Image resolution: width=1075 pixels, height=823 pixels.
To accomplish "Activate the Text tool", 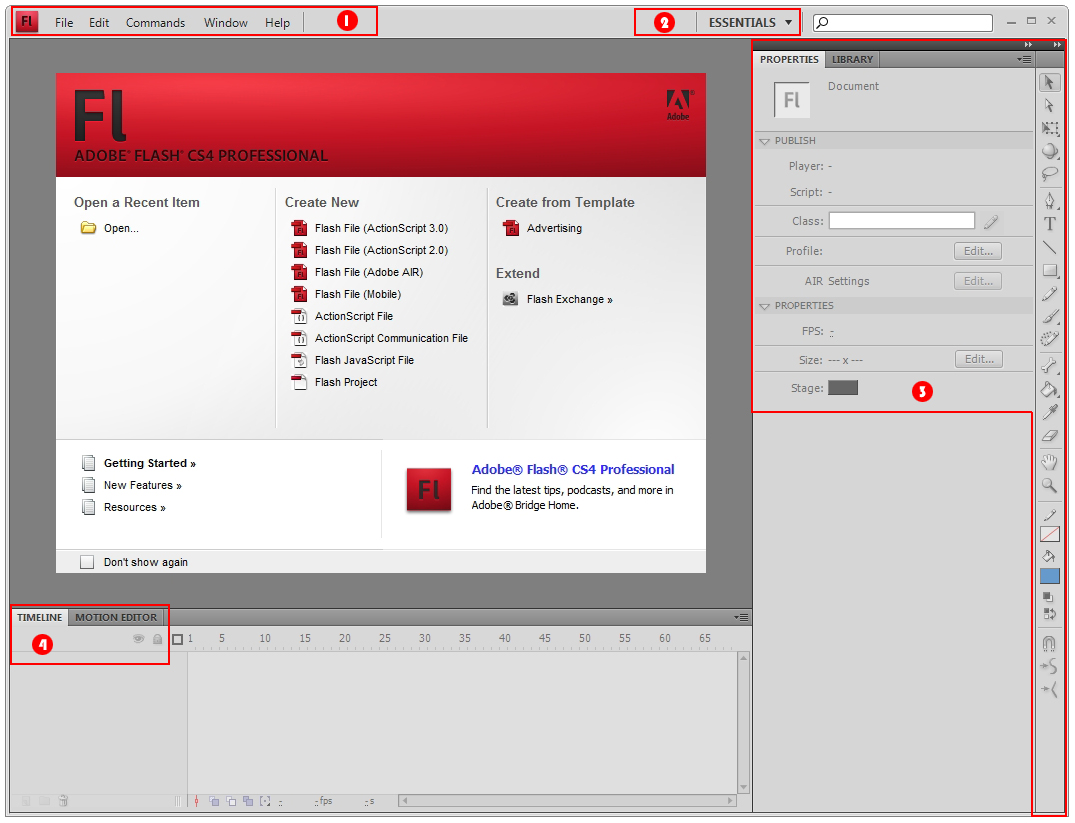I will 1050,223.
